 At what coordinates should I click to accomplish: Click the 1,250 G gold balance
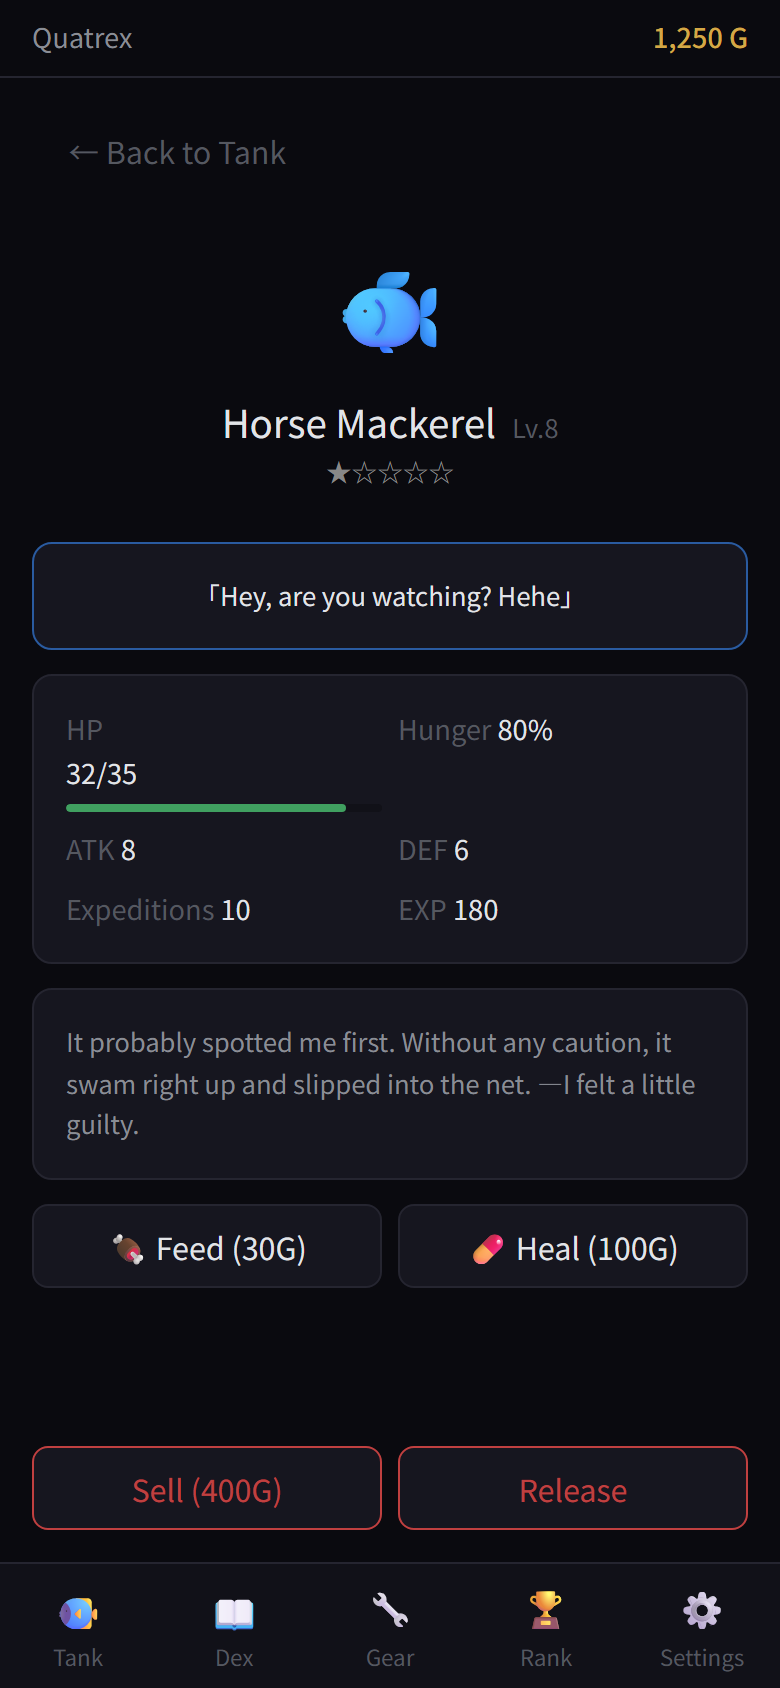700,39
